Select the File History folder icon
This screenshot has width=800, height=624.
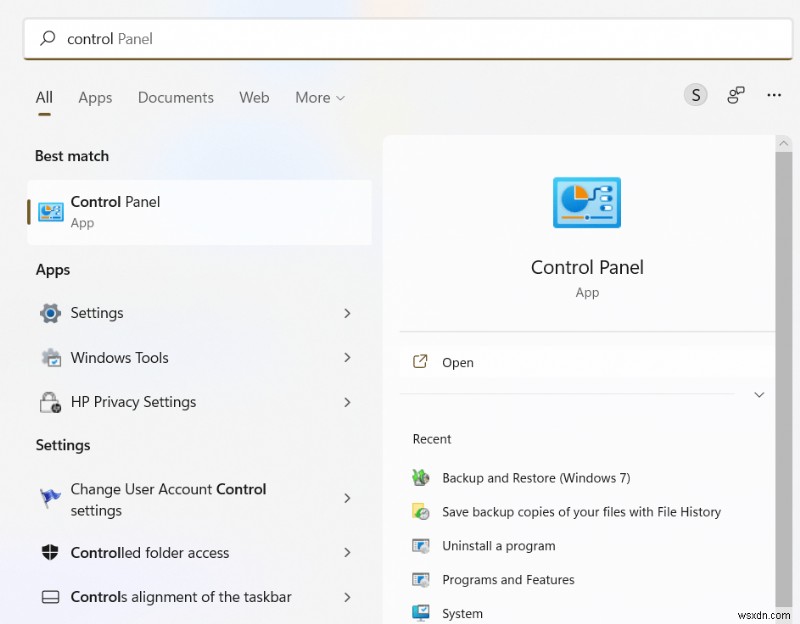(x=421, y=512)
